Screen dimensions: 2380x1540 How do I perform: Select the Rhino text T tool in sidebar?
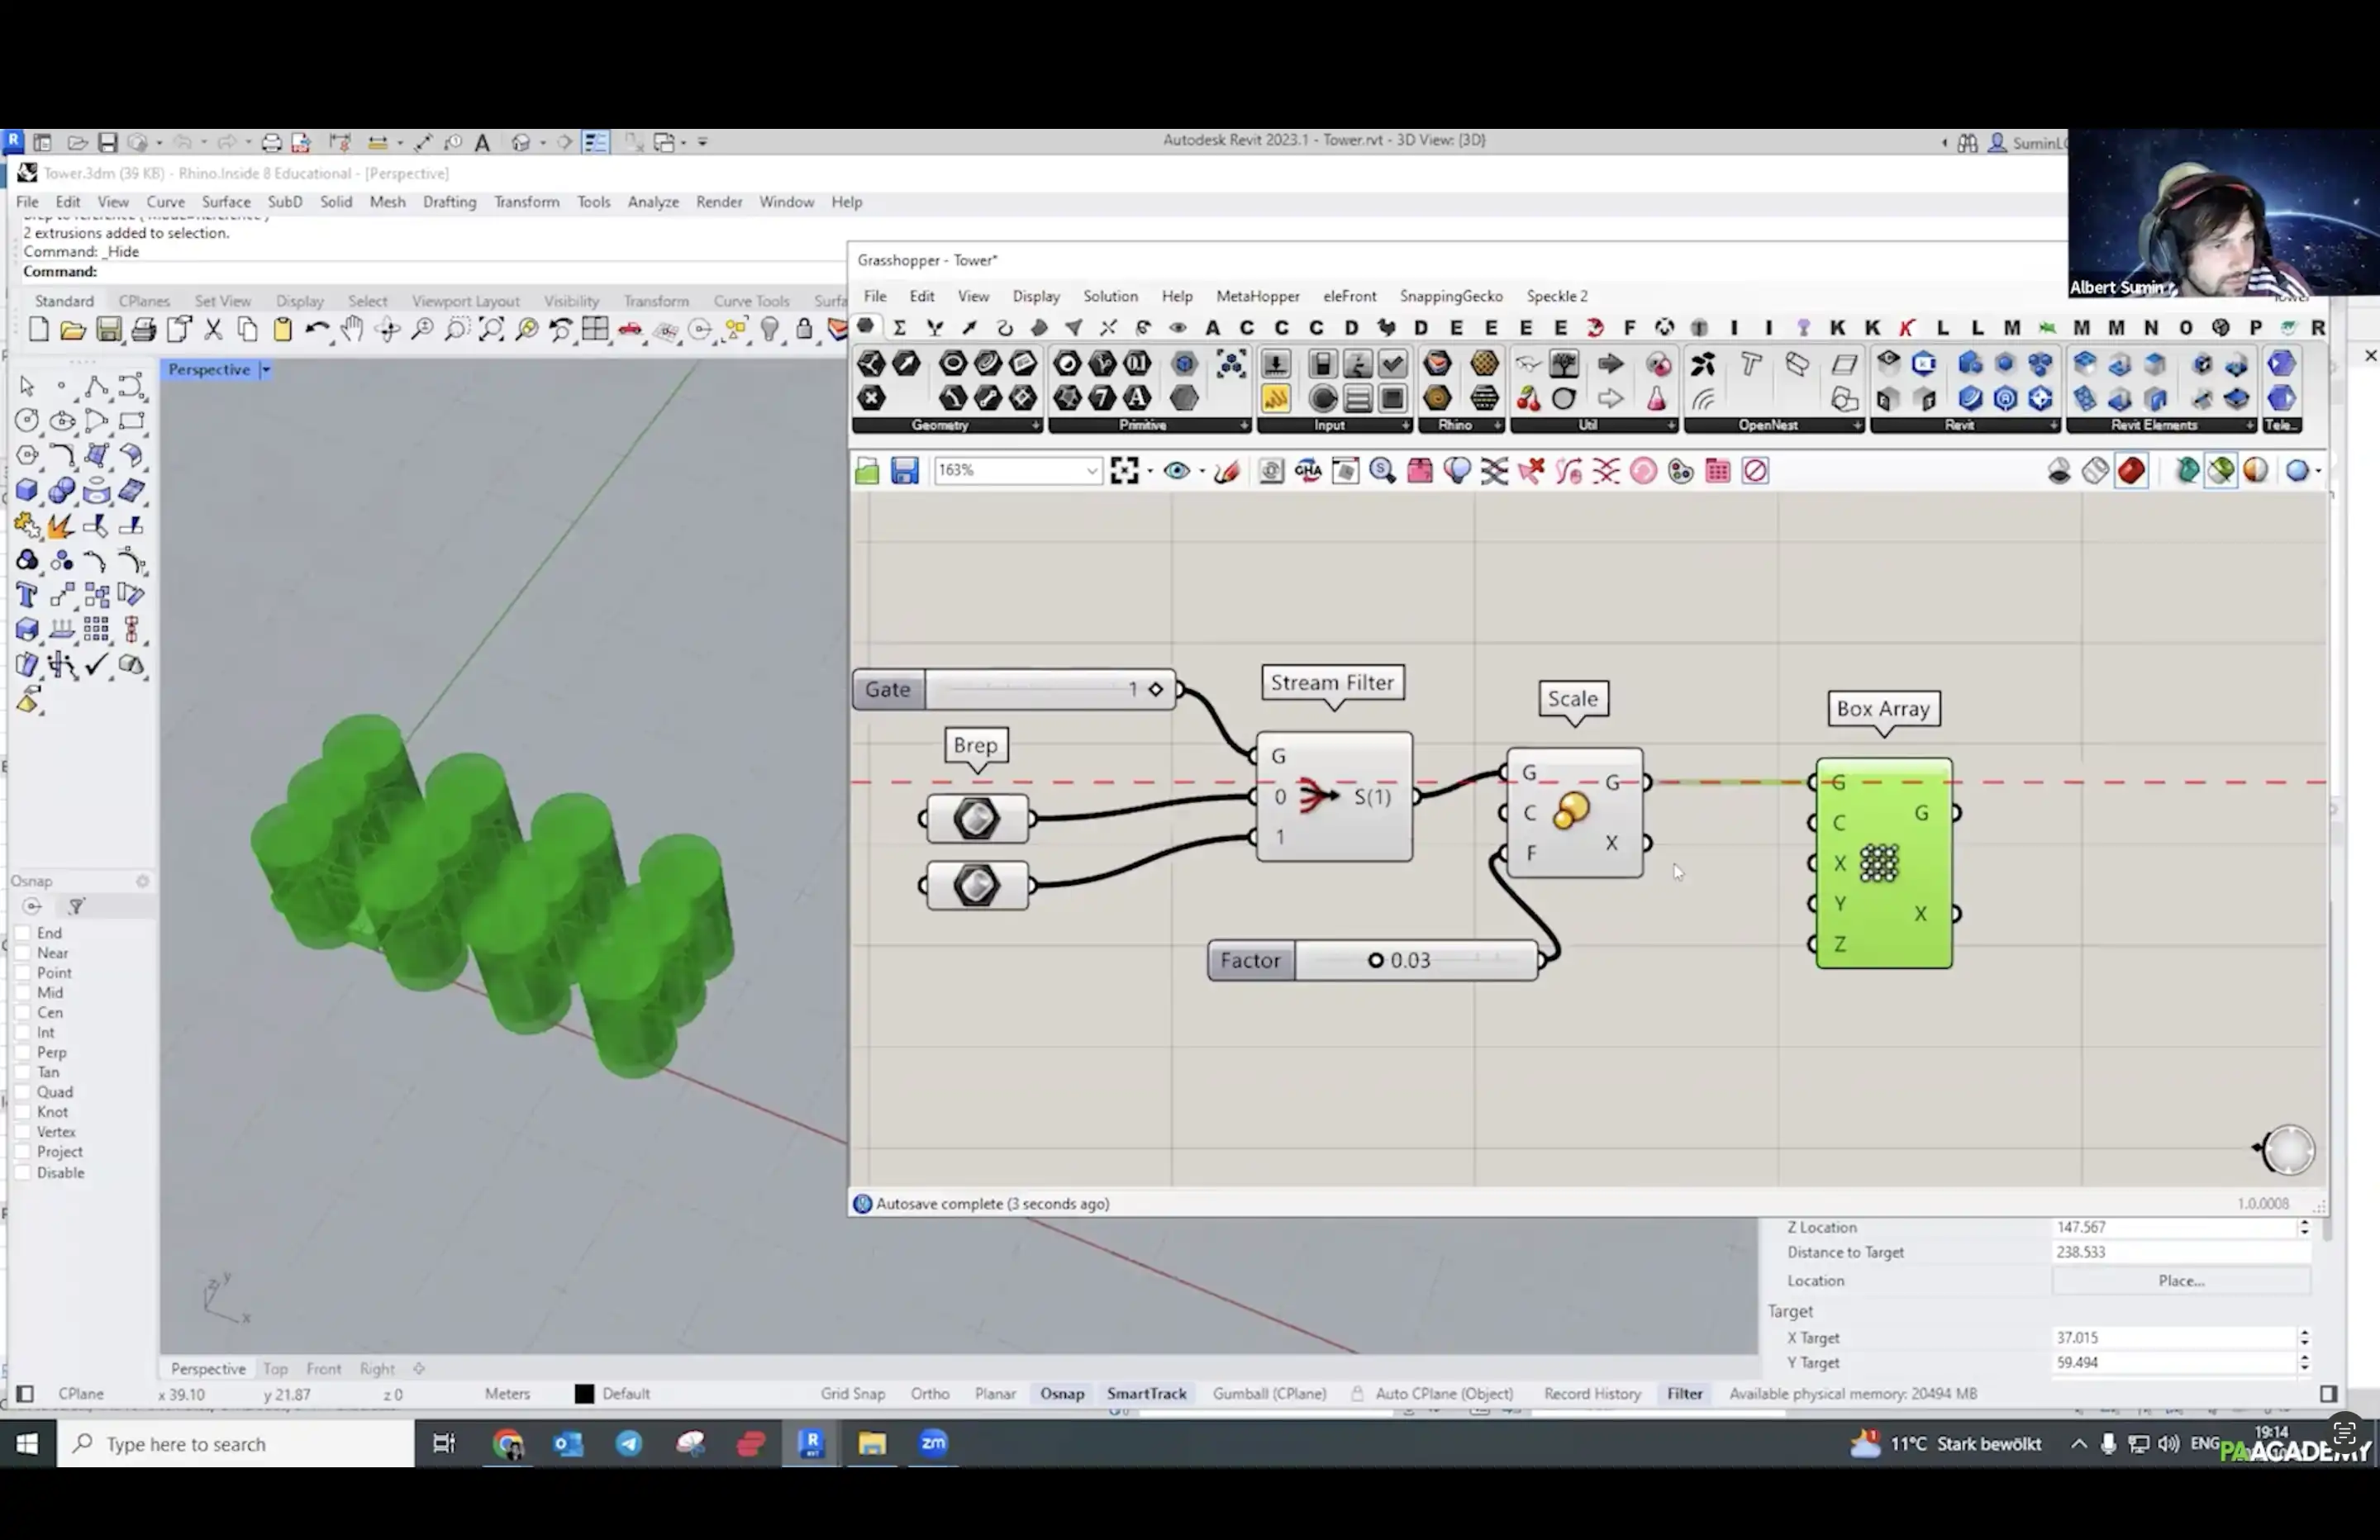coord(27,596)
